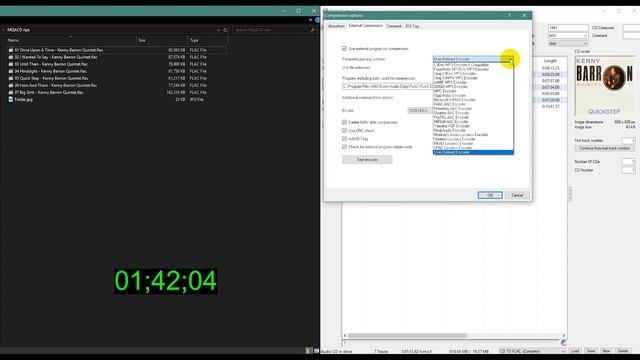Open the help question mark in dialog title
640x360 pixels.
tap(509, 16)
